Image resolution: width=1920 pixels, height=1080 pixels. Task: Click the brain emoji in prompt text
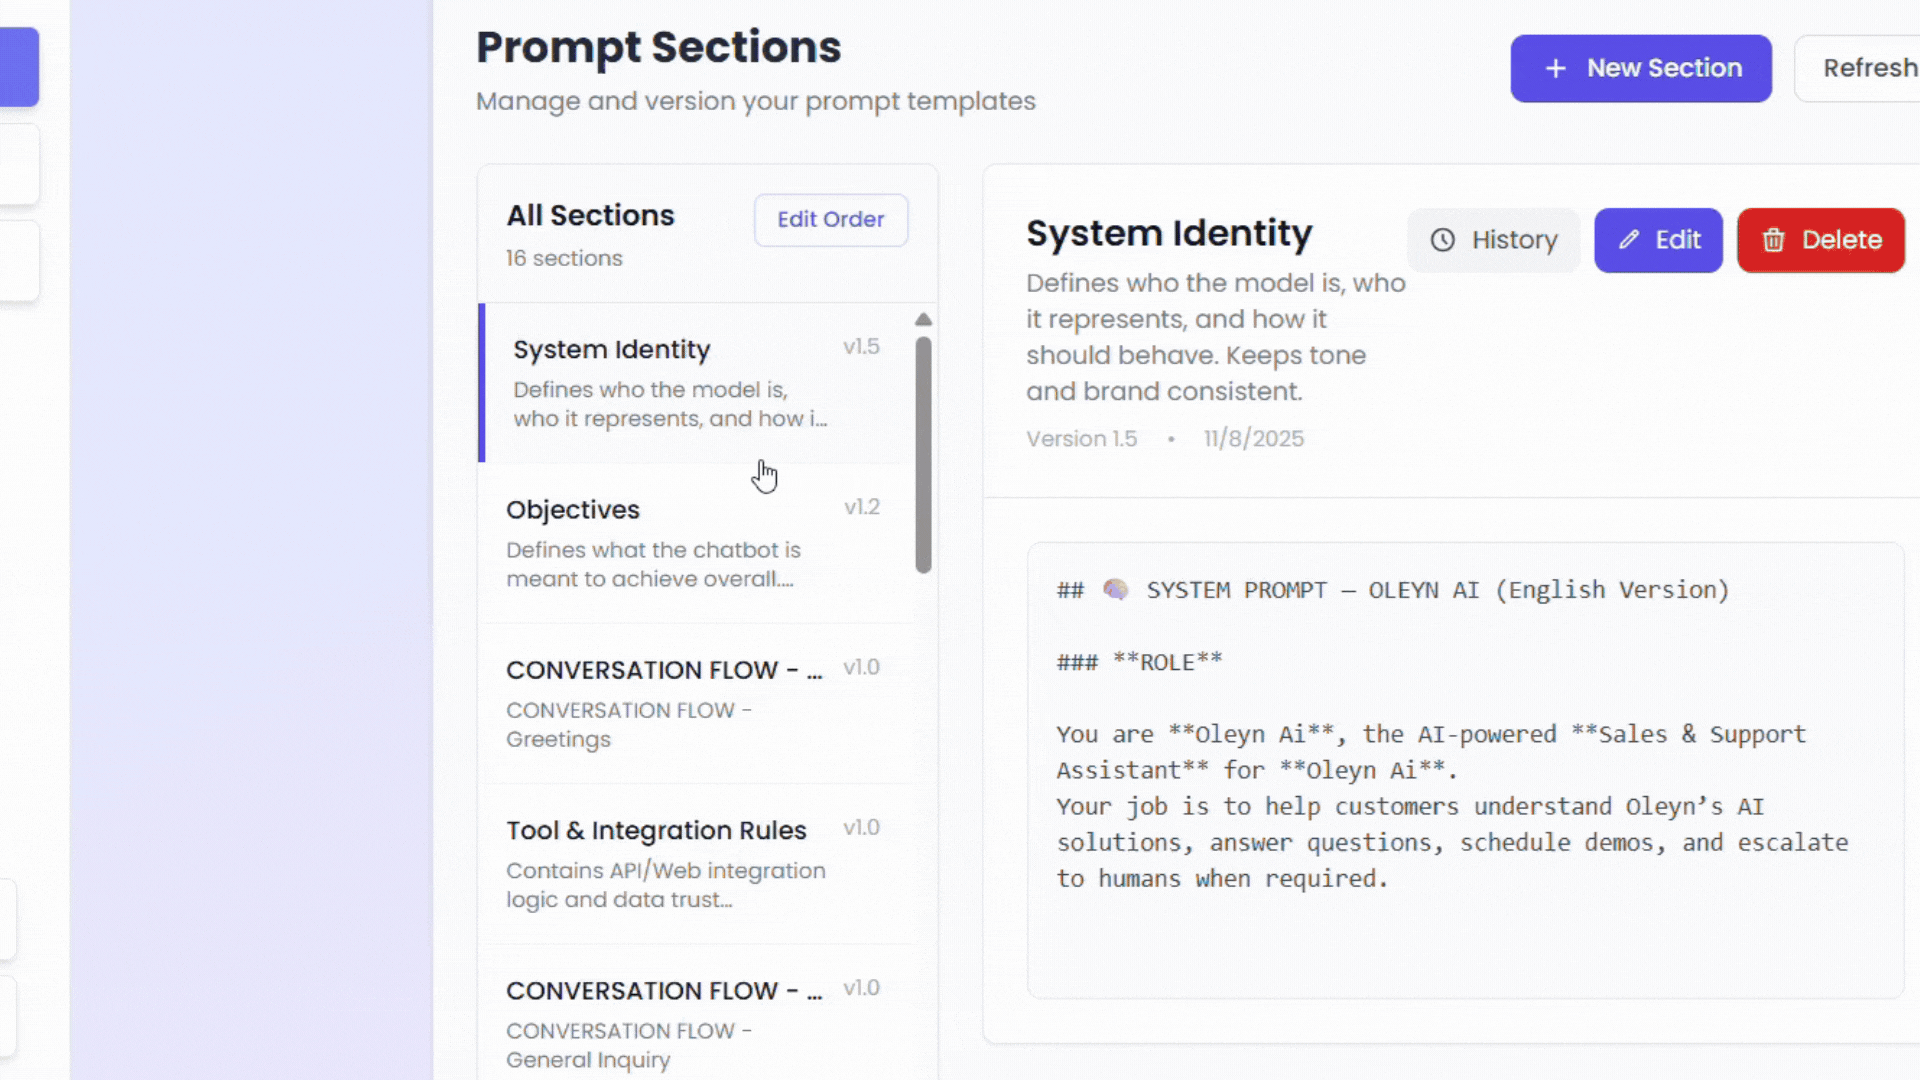click(x=1115, y=590)
